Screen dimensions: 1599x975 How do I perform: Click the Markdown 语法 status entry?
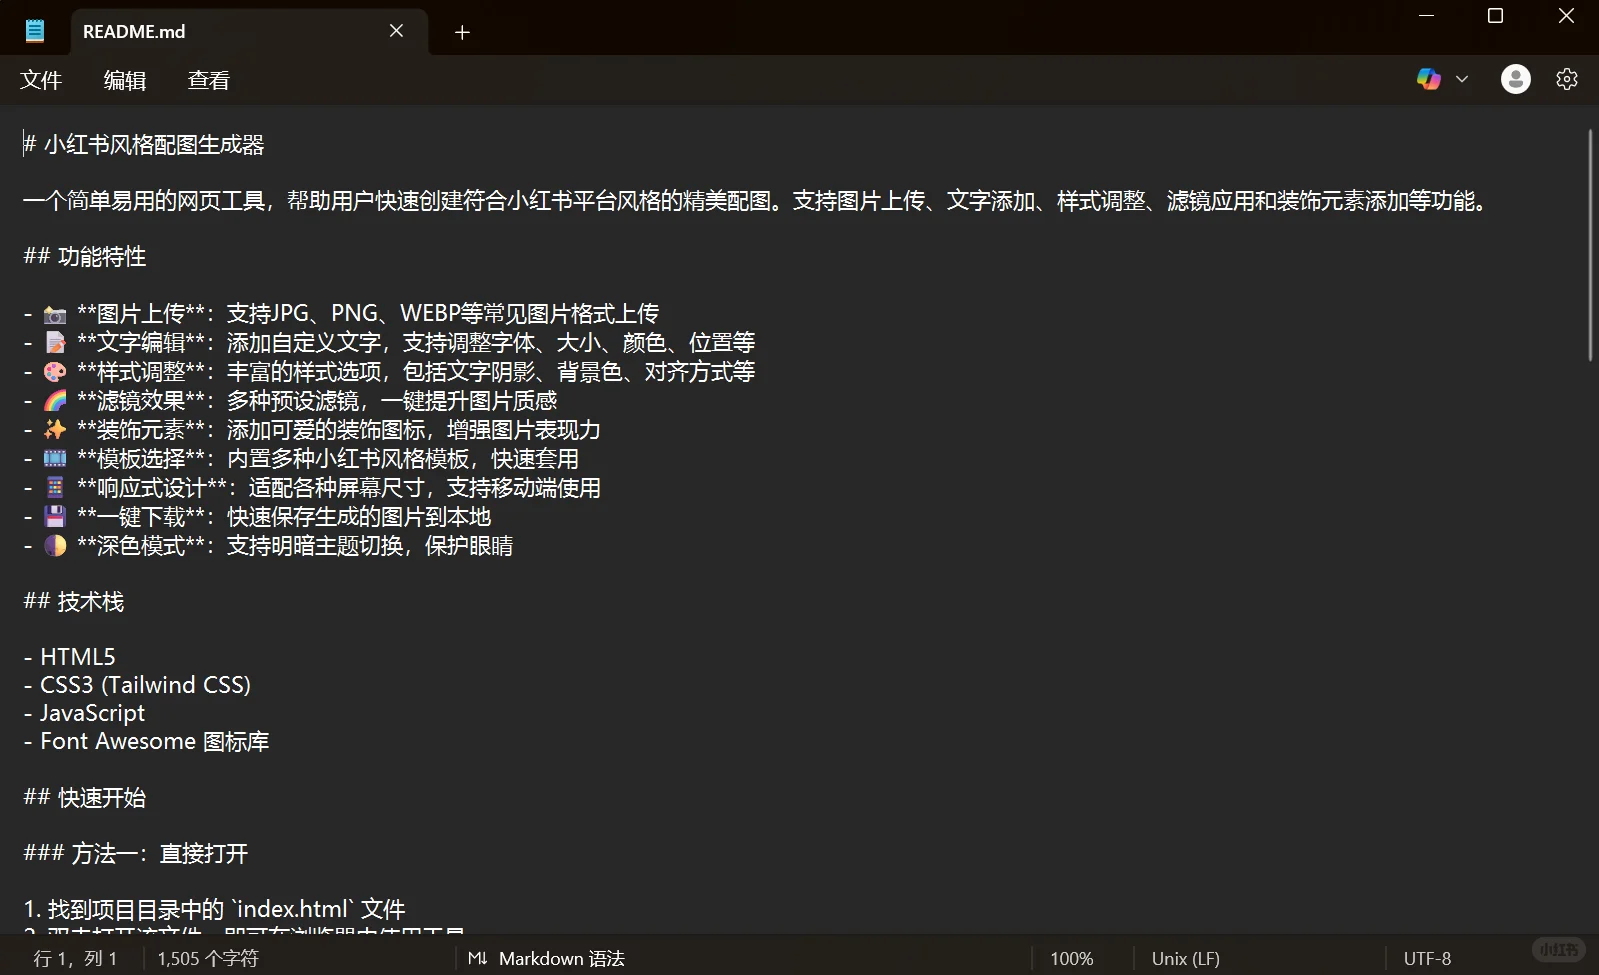[x=562, y=958]
